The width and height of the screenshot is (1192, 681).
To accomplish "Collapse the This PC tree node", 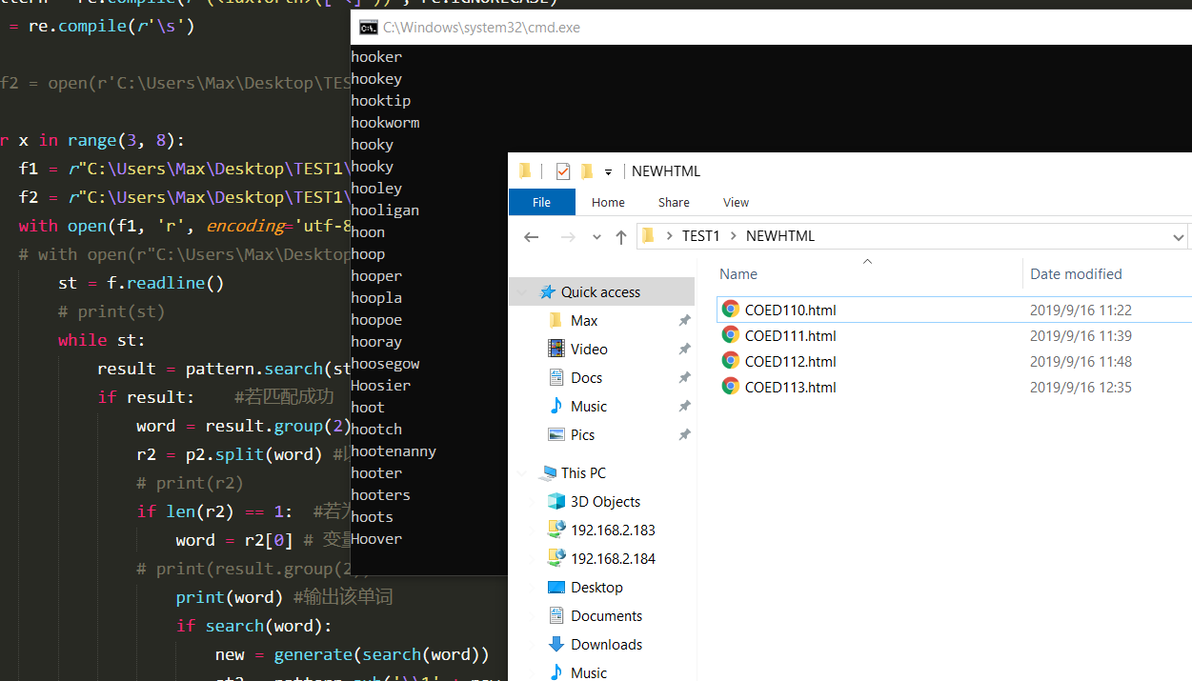I will [x=522, y=473].
